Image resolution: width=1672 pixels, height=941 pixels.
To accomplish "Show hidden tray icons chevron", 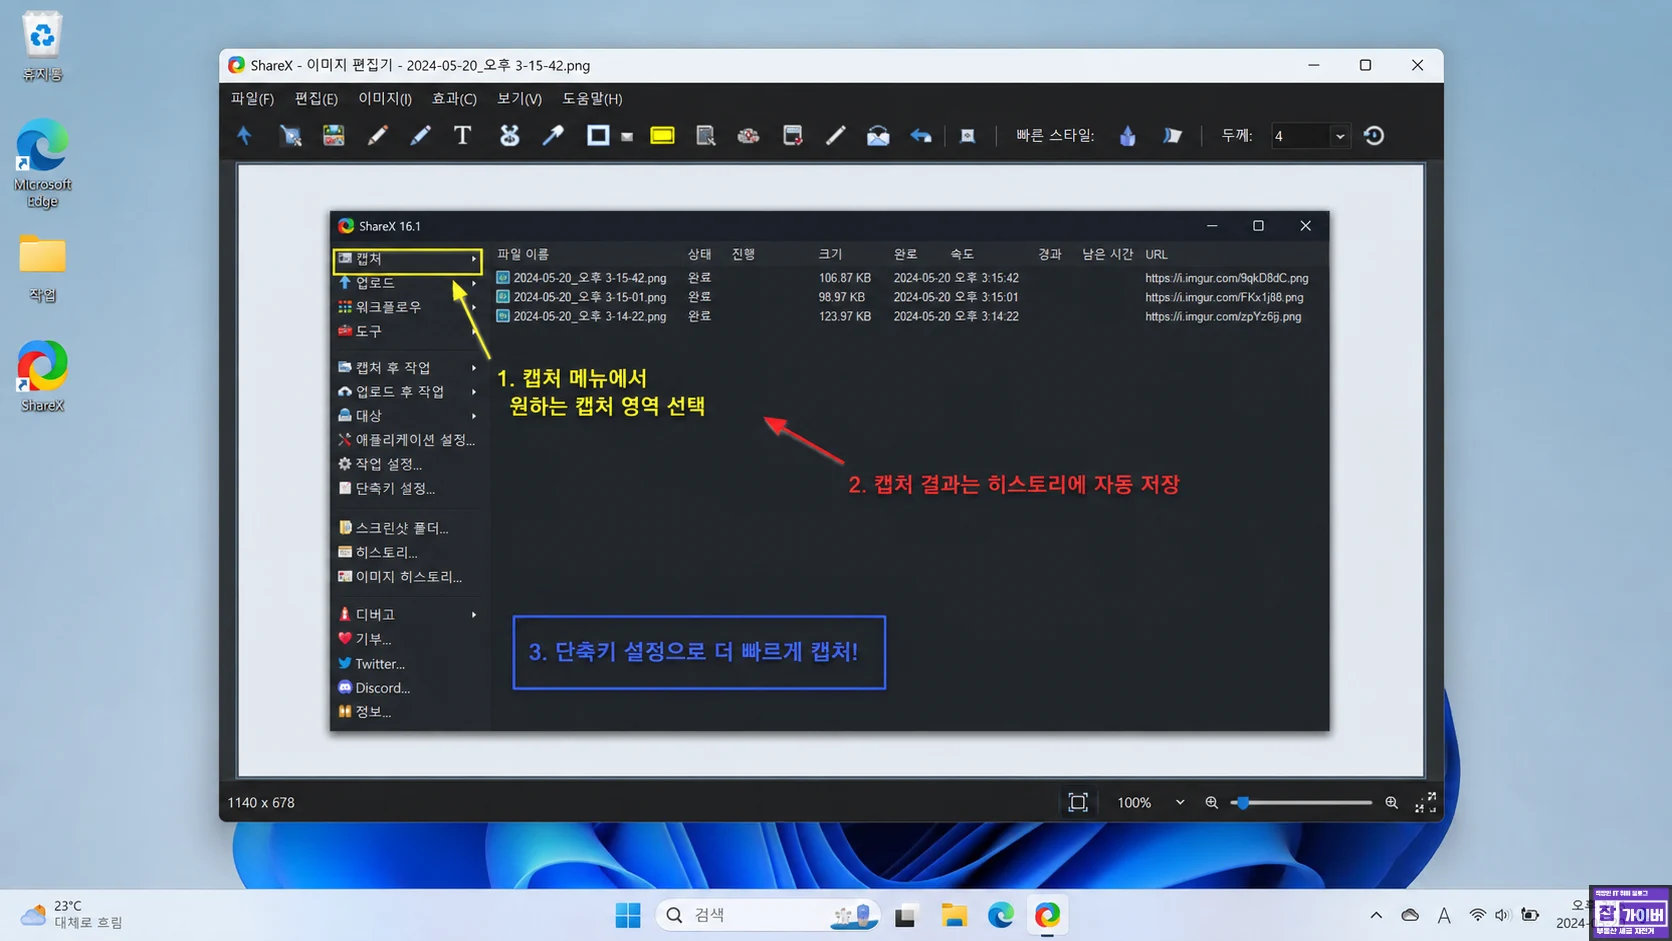I will [1376, 915].
